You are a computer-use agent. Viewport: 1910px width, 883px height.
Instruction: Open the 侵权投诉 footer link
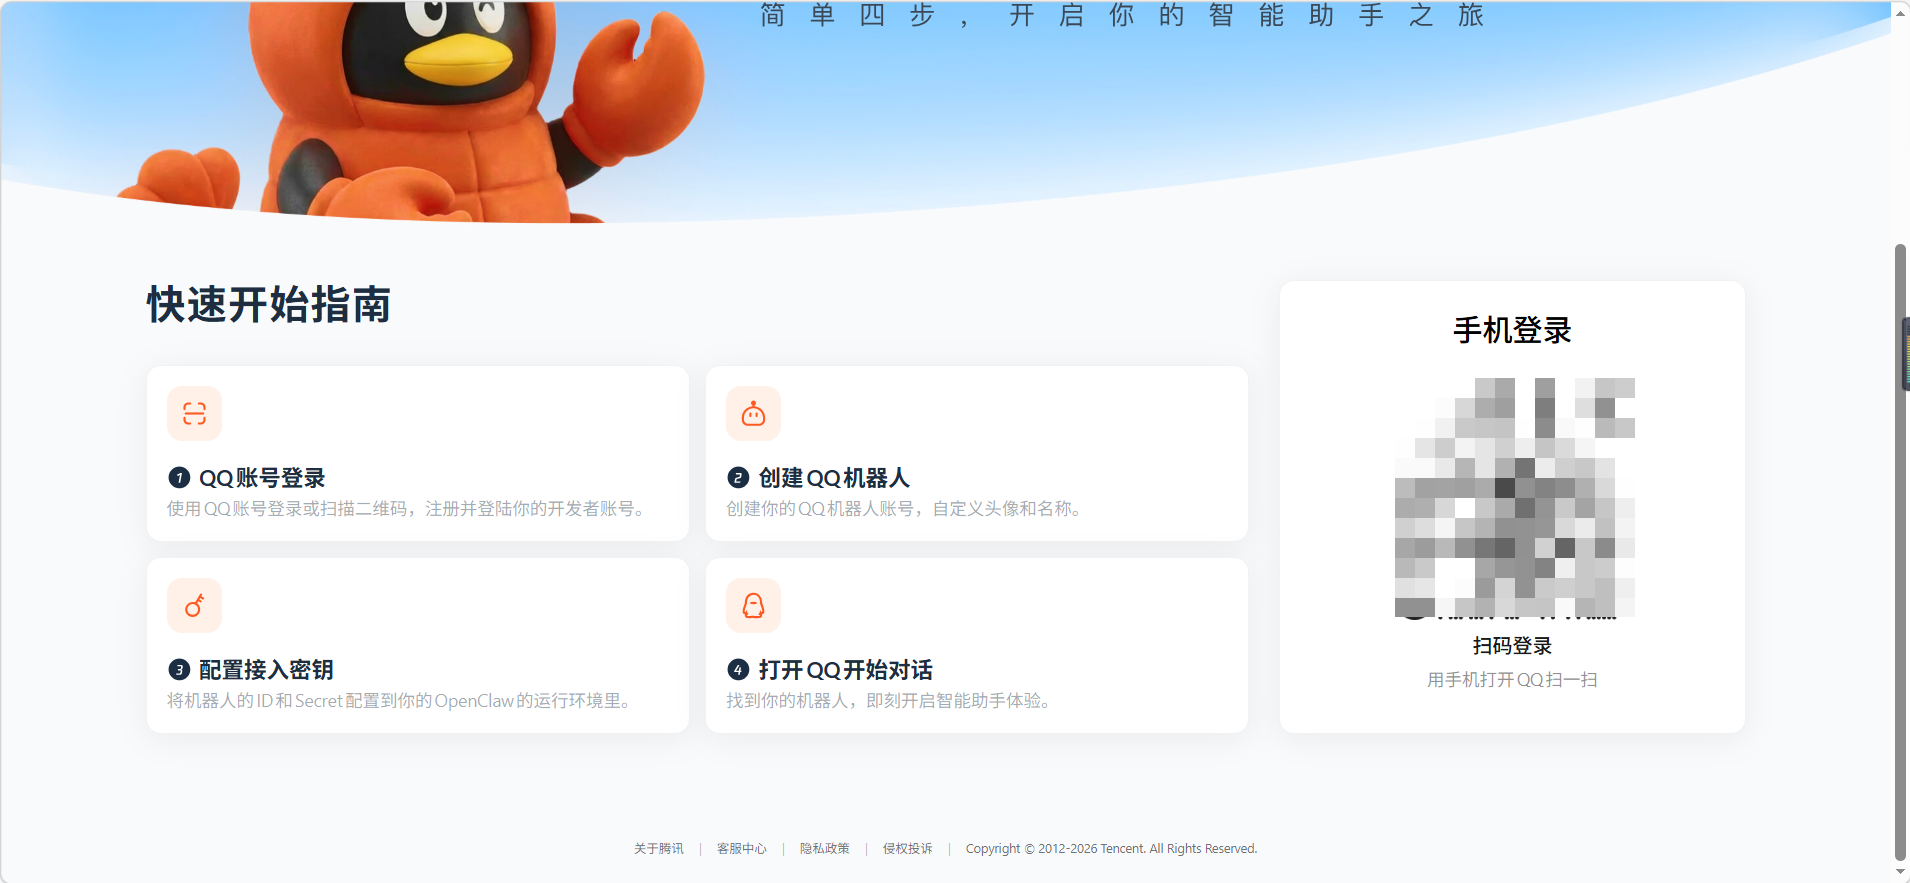[907, 849]
